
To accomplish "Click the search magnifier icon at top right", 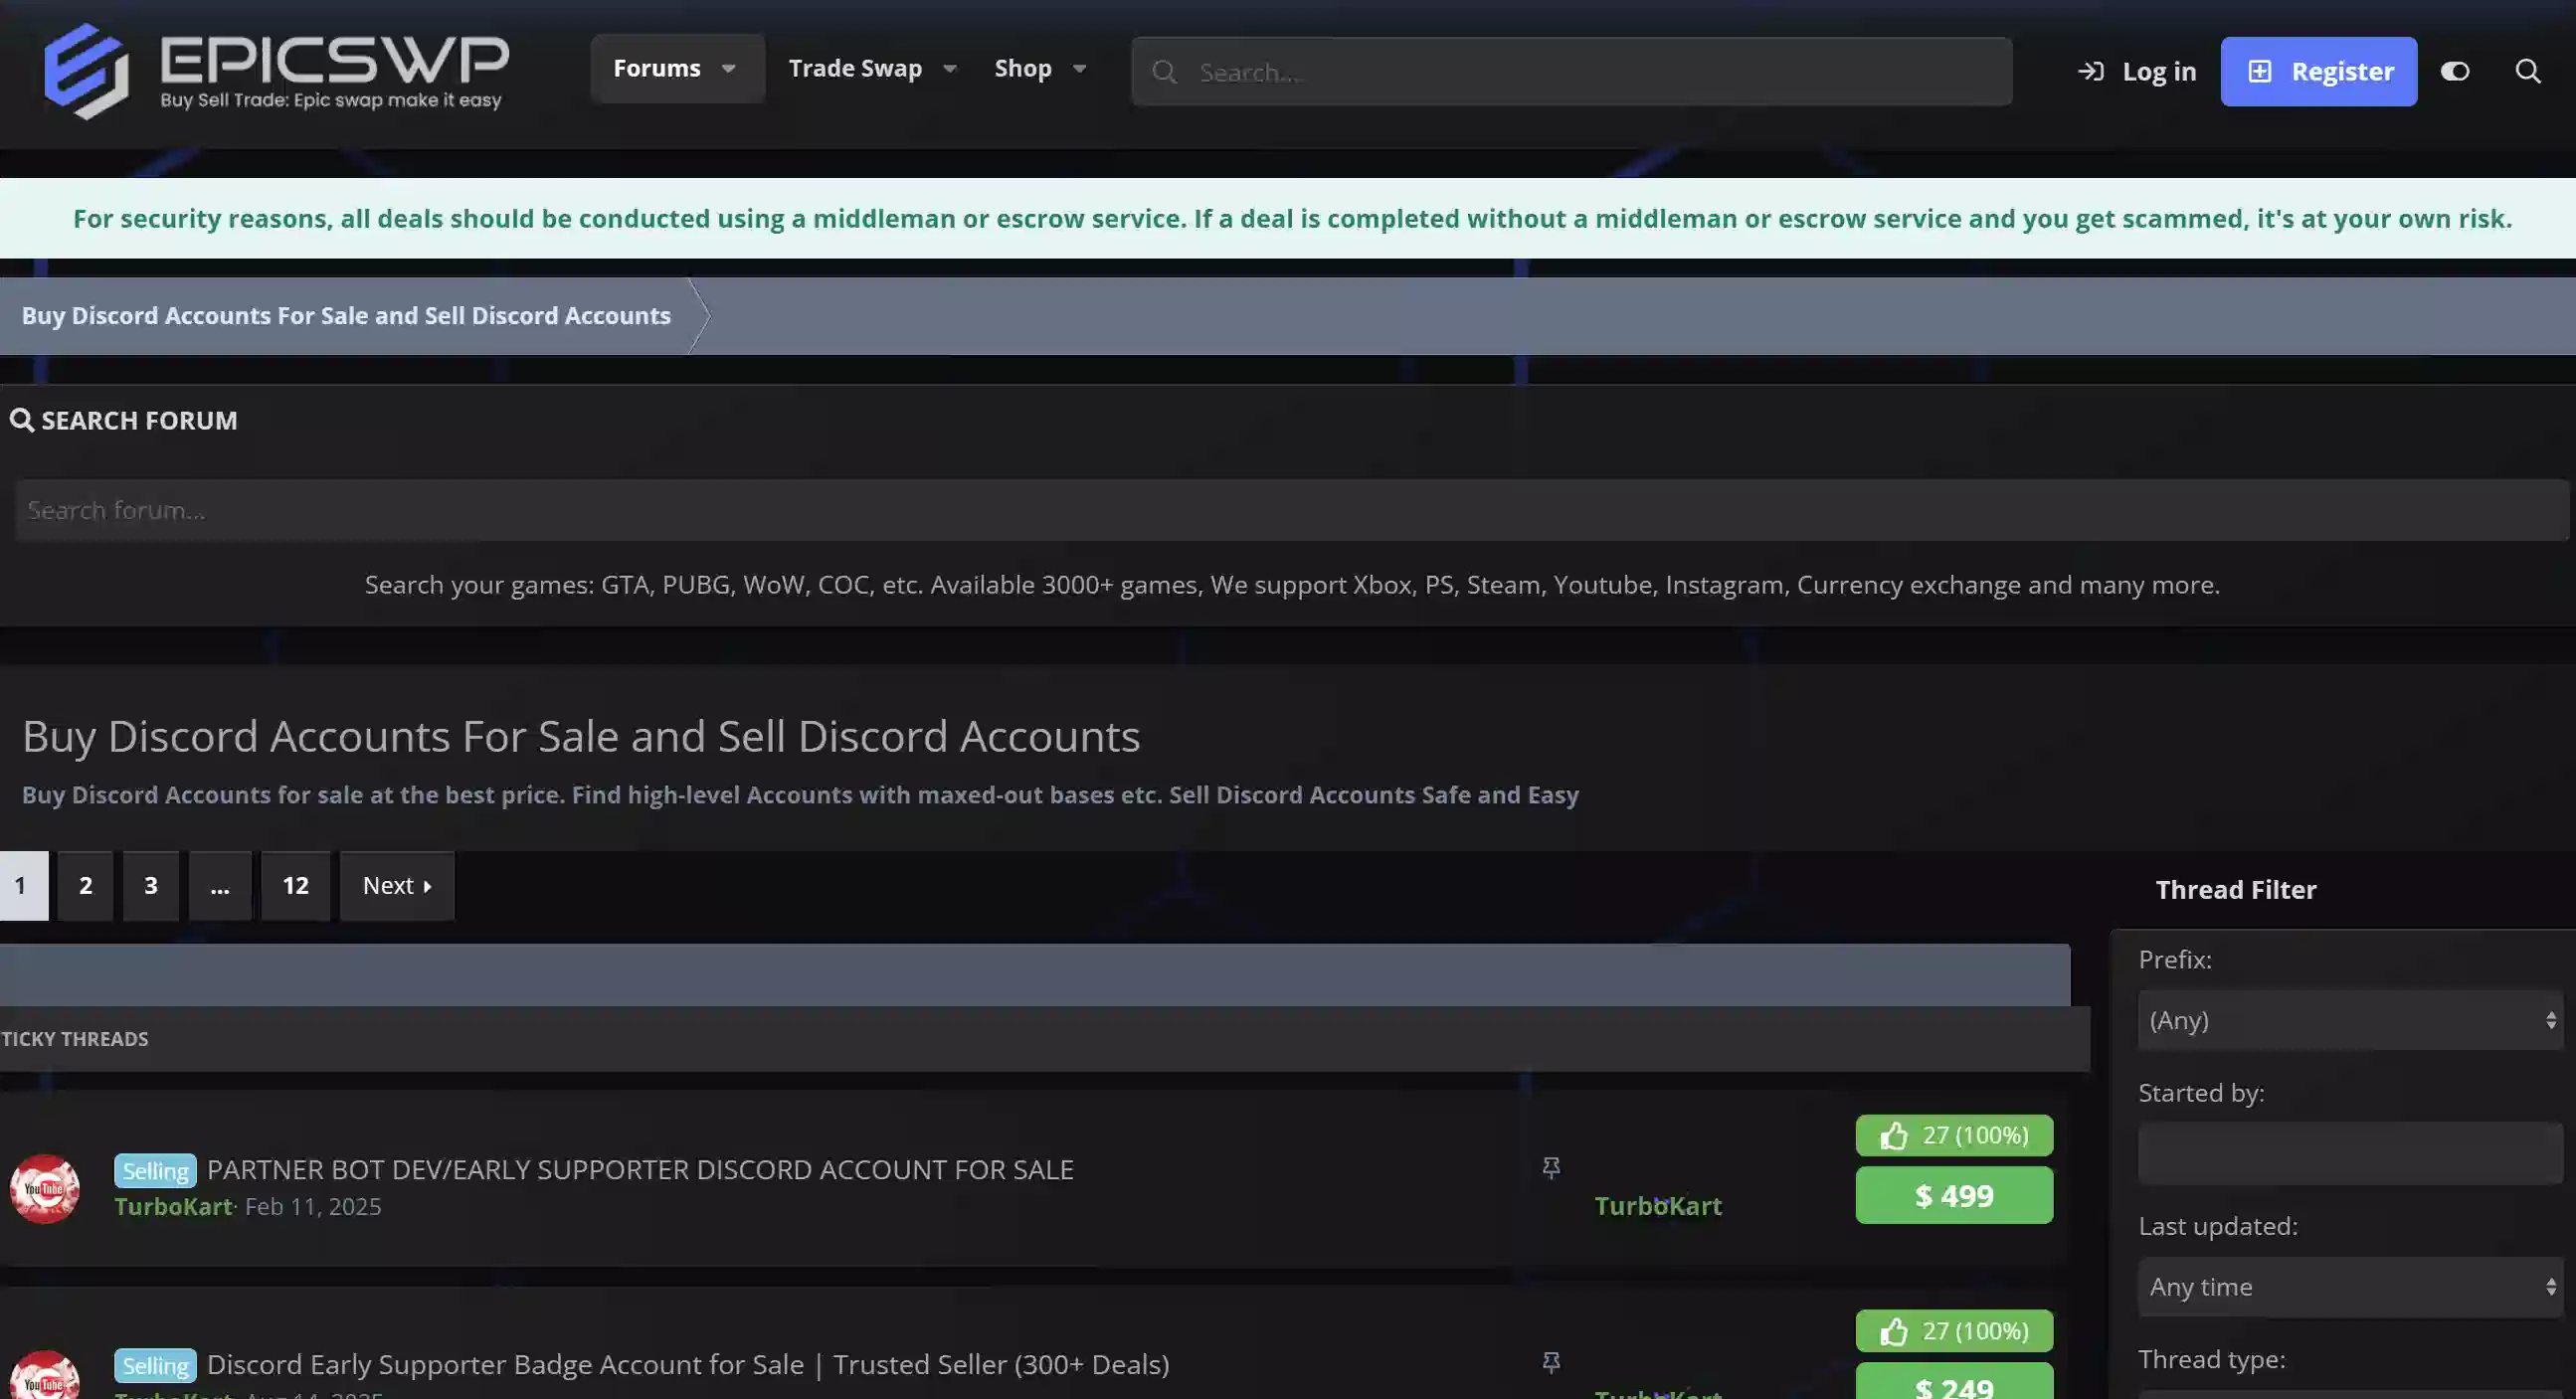I will [2529, 71].
